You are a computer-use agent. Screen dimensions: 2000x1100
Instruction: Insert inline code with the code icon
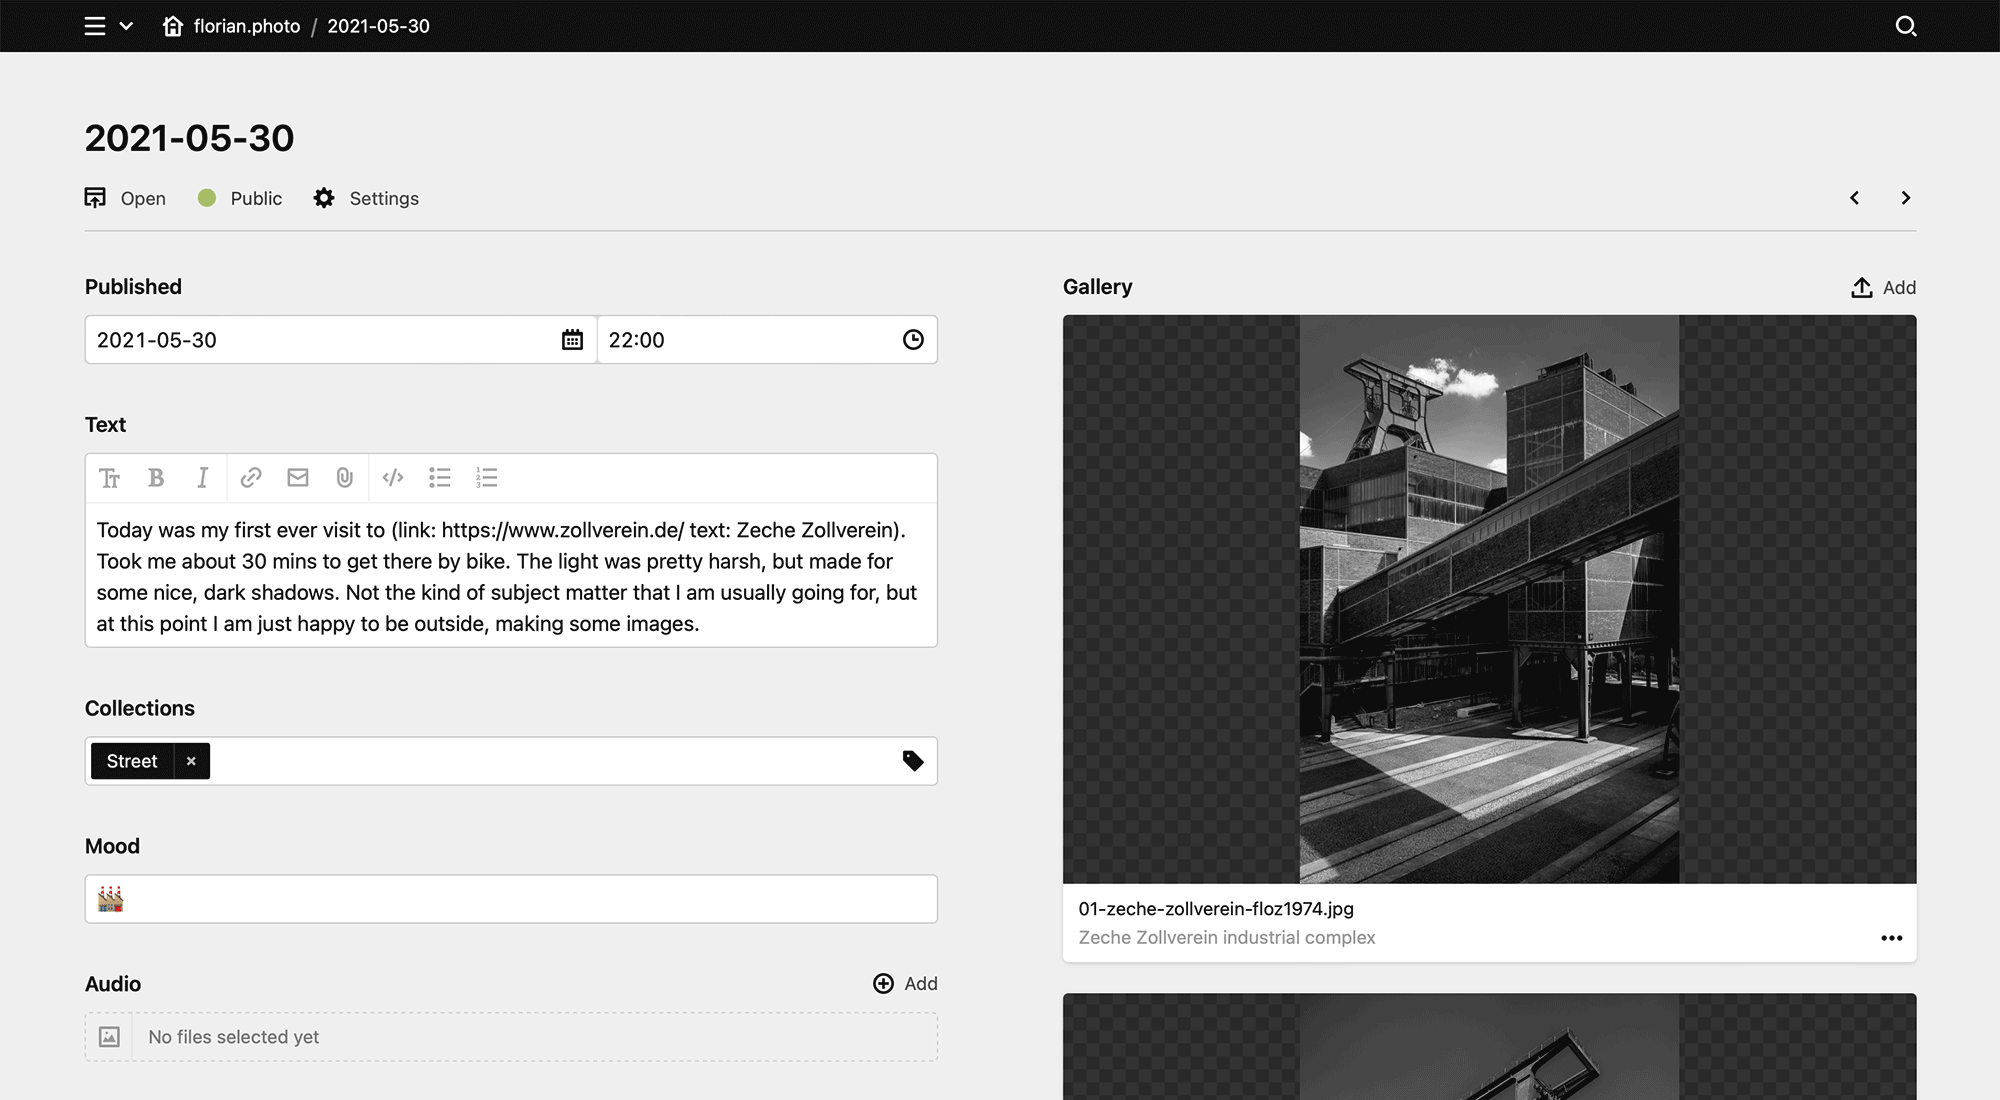coord(393,478)
